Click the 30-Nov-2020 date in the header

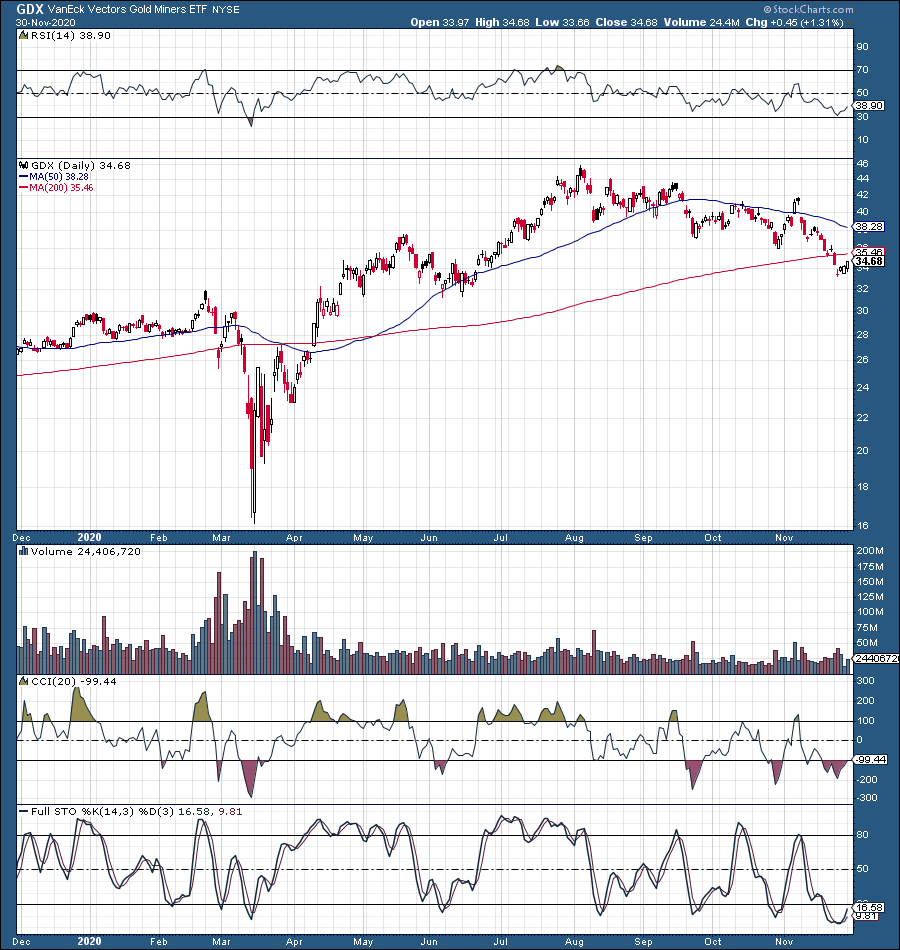click(45, 22)
